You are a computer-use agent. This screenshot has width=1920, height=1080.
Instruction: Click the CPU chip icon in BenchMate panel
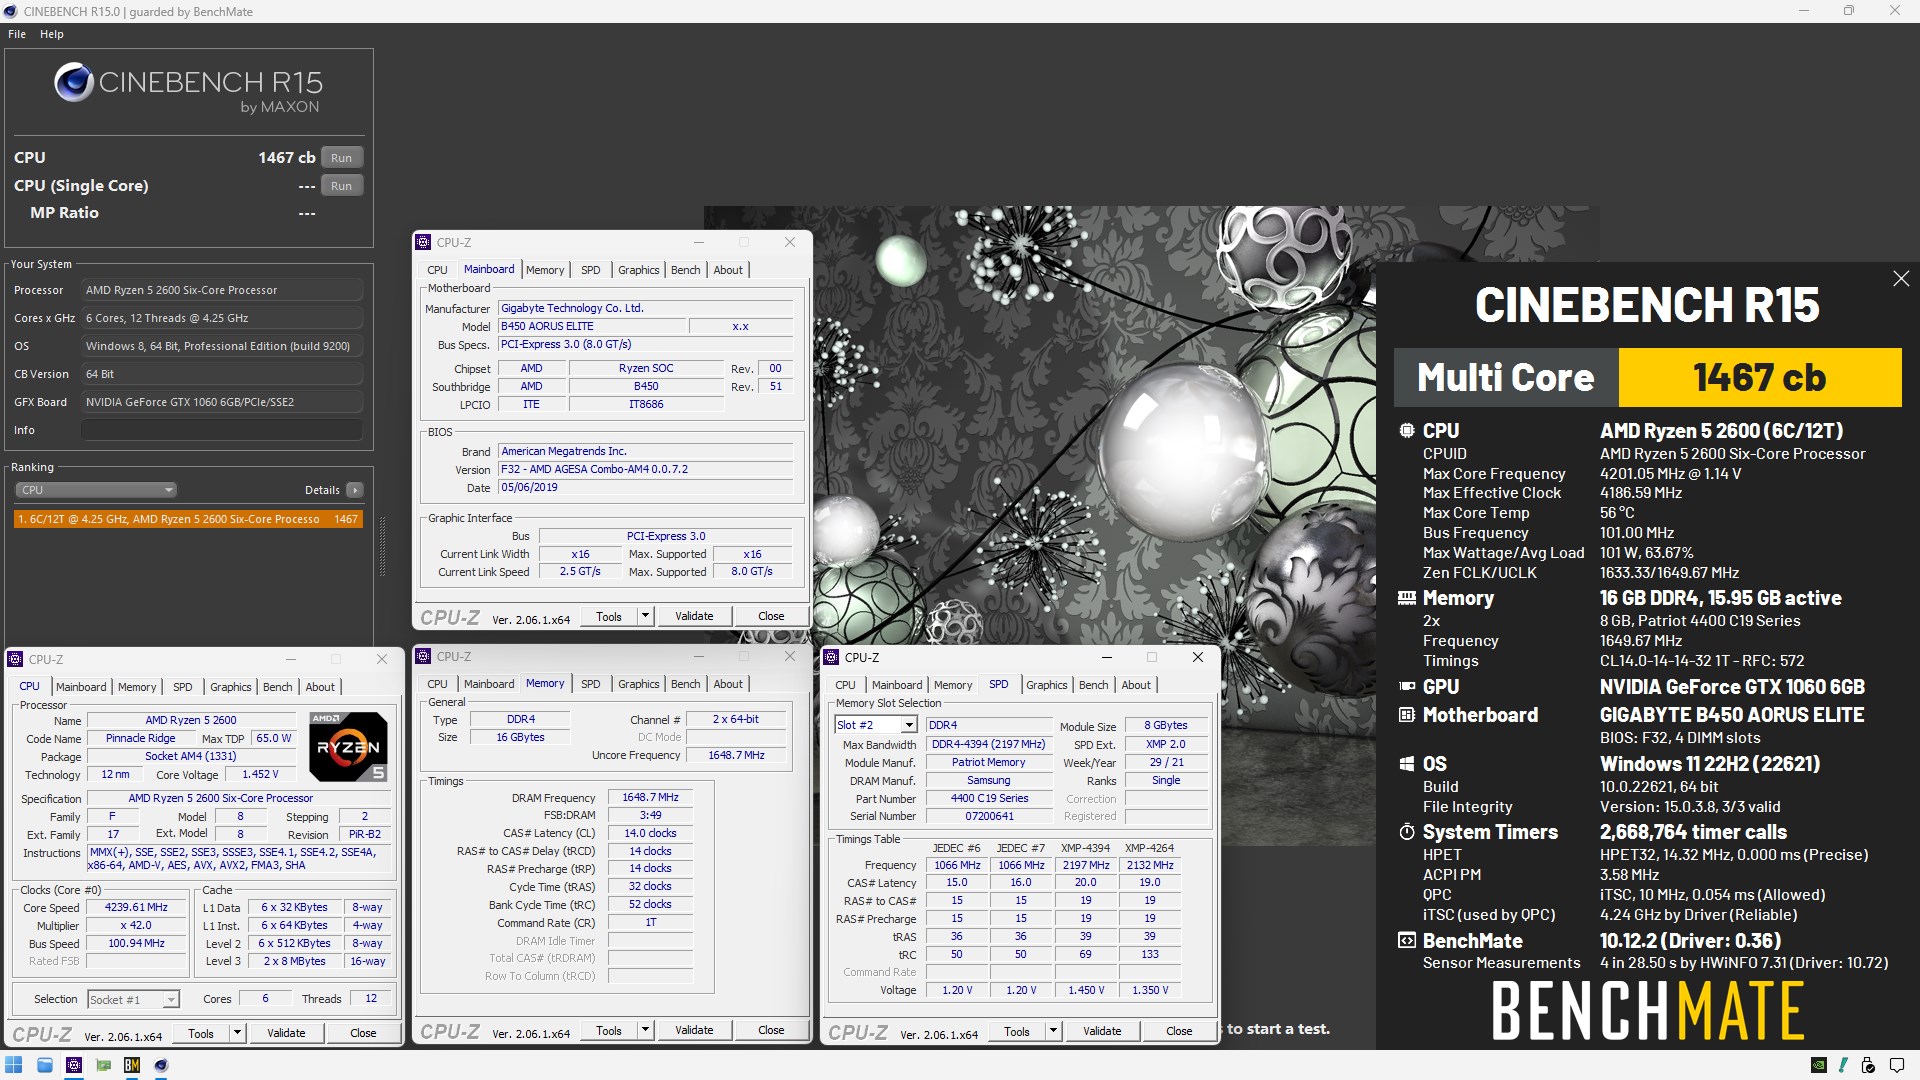point(1407,431)
